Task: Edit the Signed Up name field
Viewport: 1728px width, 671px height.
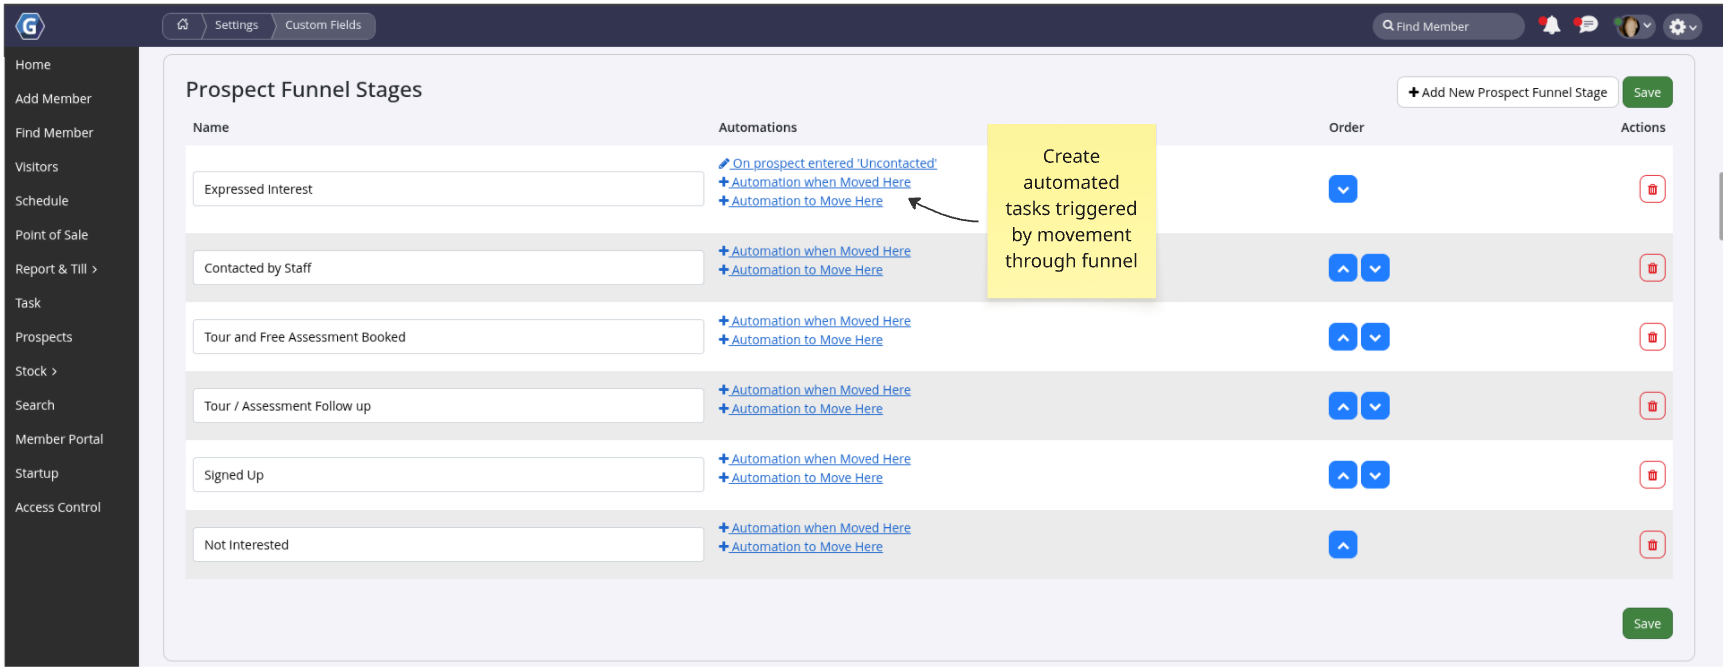Action: (448, 475)
